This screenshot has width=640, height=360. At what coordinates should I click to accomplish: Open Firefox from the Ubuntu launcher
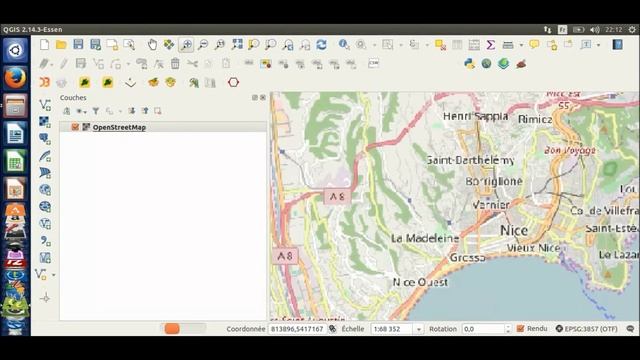click(16, 78)
